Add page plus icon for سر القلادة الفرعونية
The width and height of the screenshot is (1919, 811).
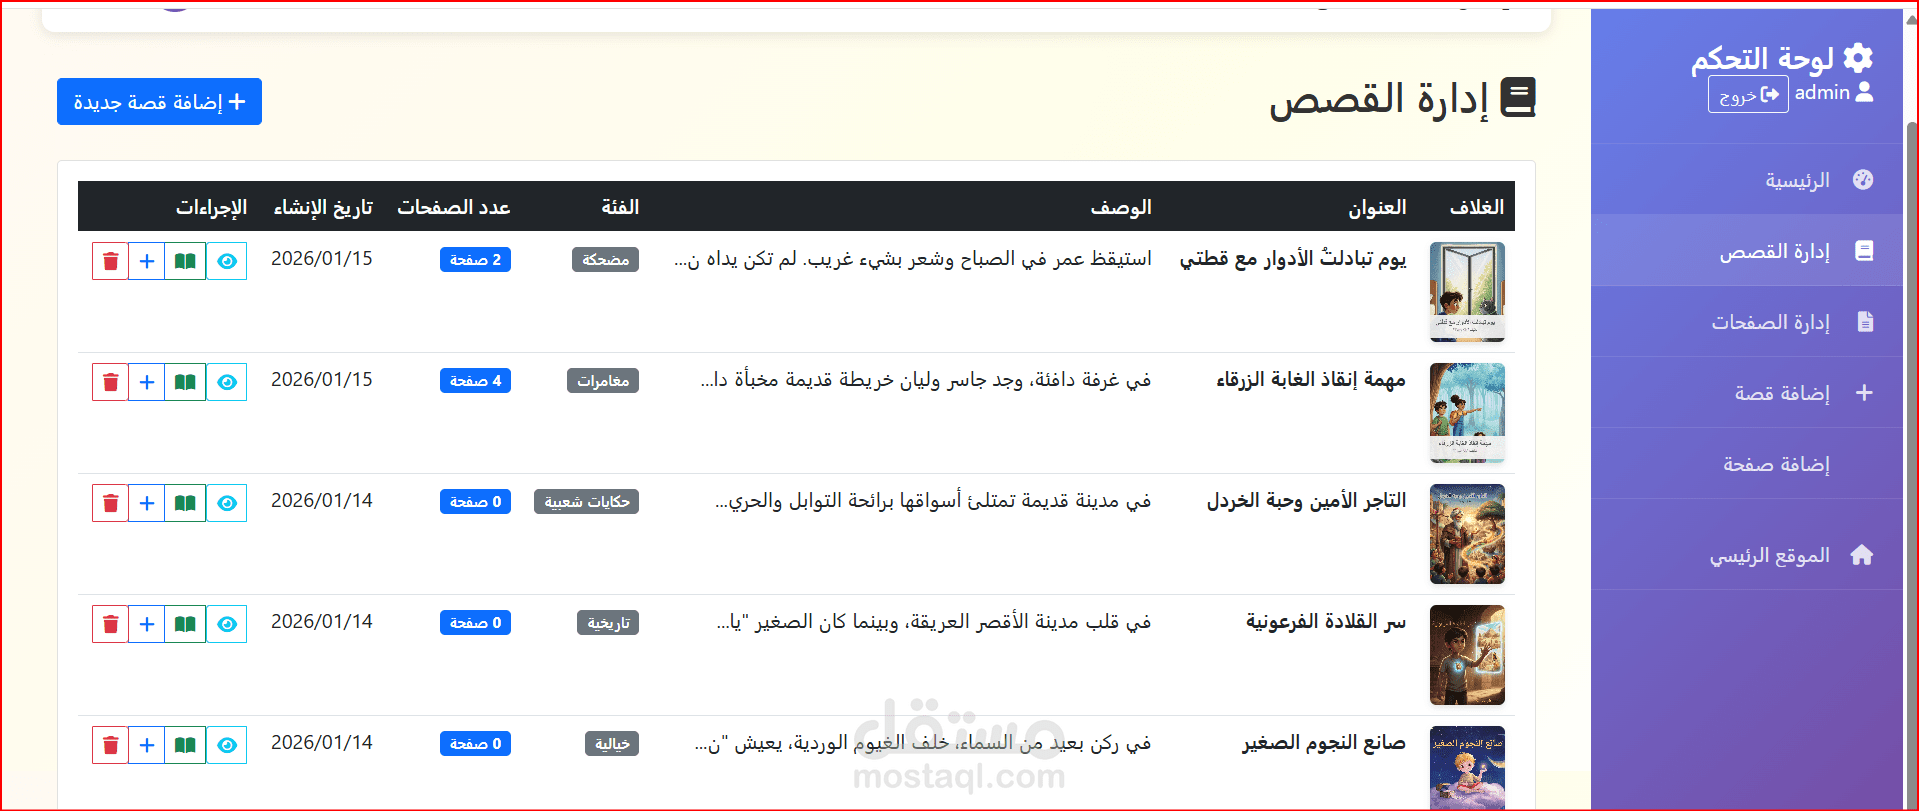pyautogui.click(x=147, y=624)
